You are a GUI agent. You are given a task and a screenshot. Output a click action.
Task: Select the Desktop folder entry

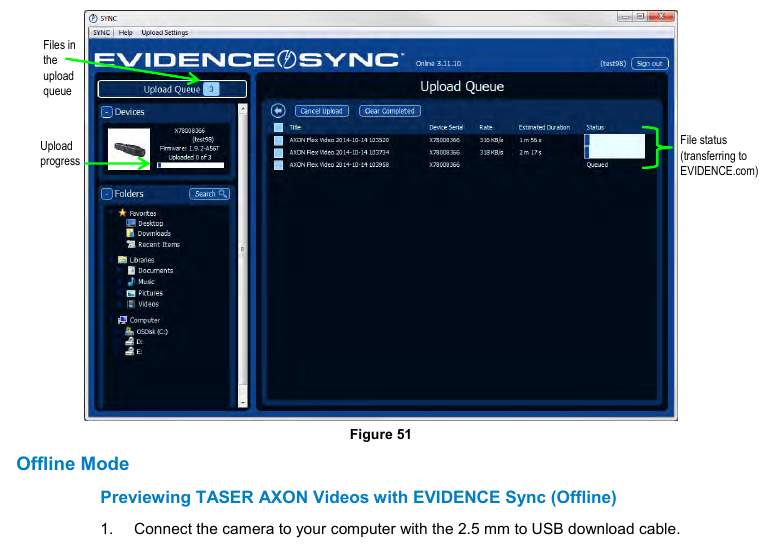tap(151, 223)
